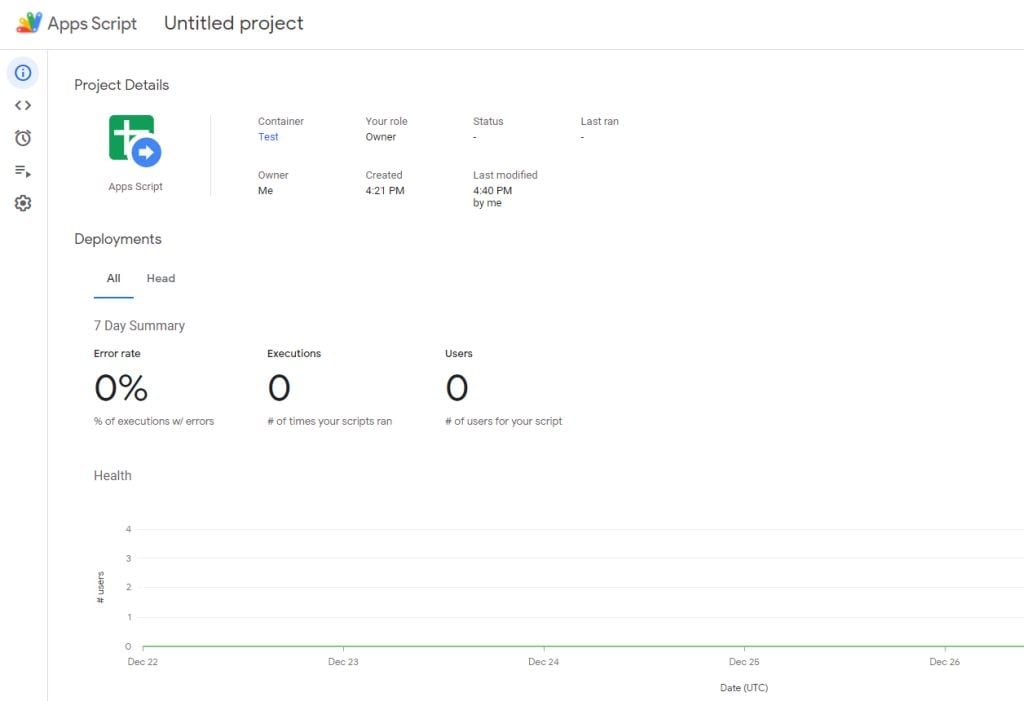Click the Untitled project title
The height and width of the screenshot is (701, 1024).
(x=233, y=23)
